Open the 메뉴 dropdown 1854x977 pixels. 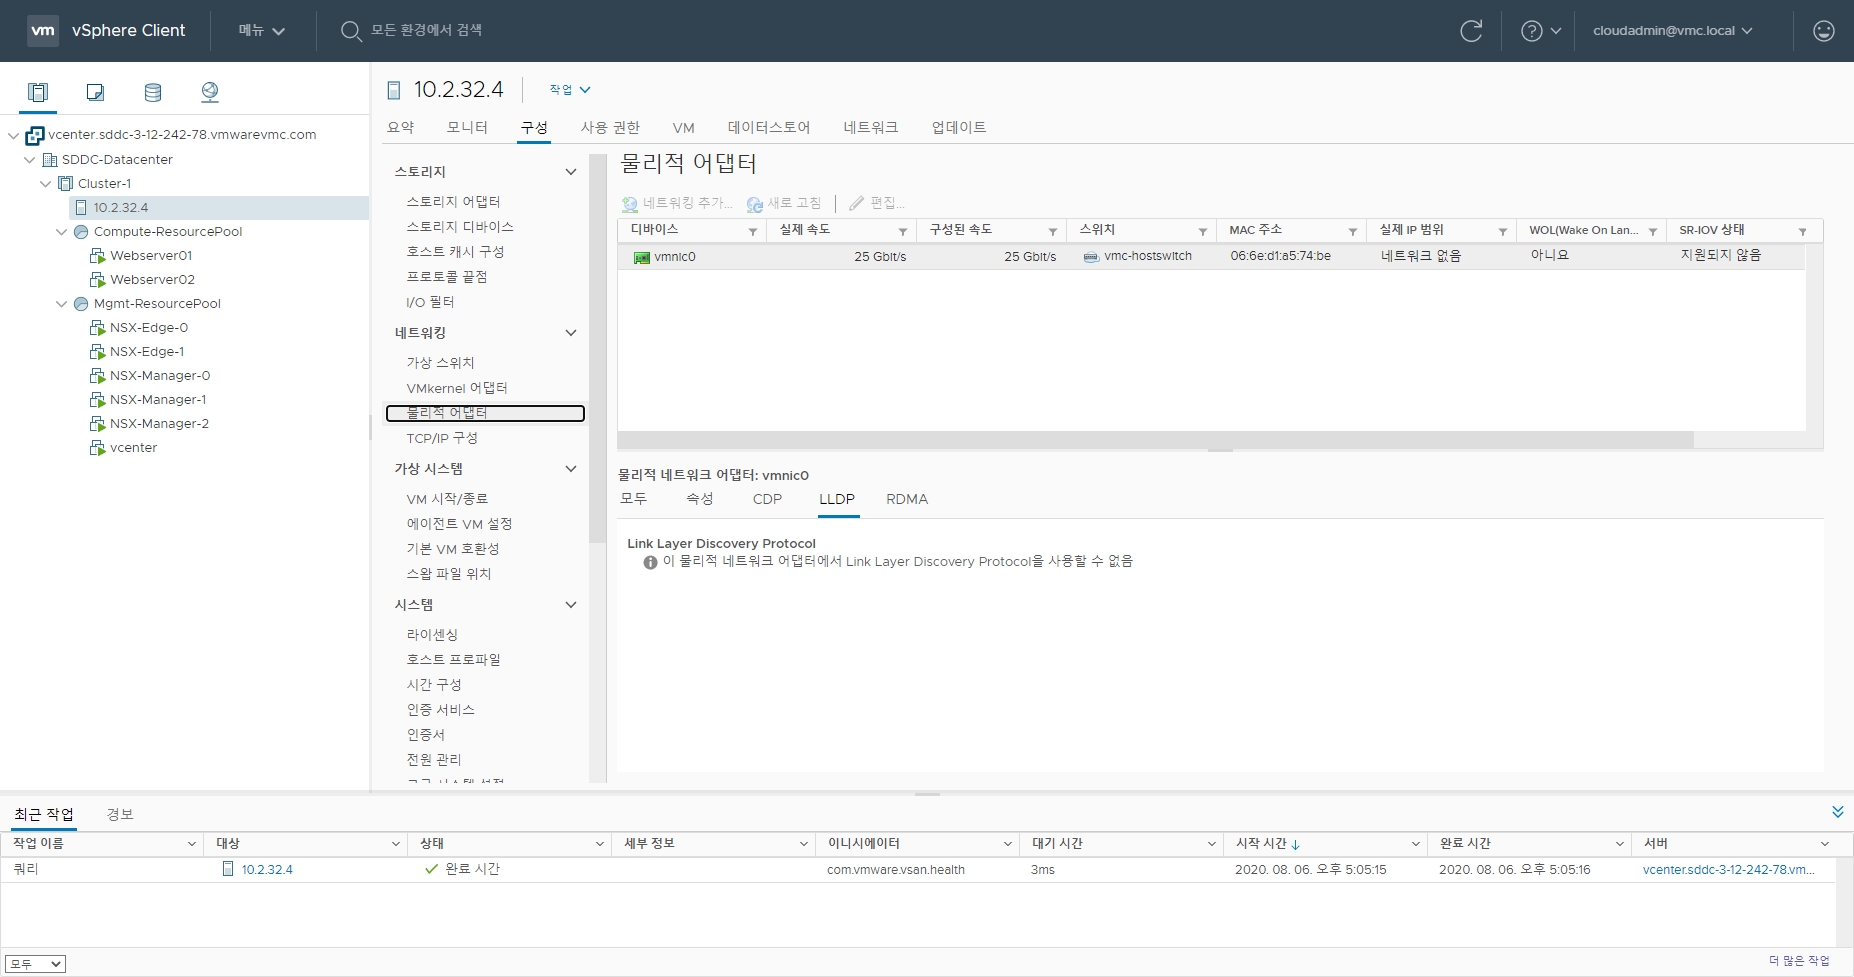coord(262,31)
